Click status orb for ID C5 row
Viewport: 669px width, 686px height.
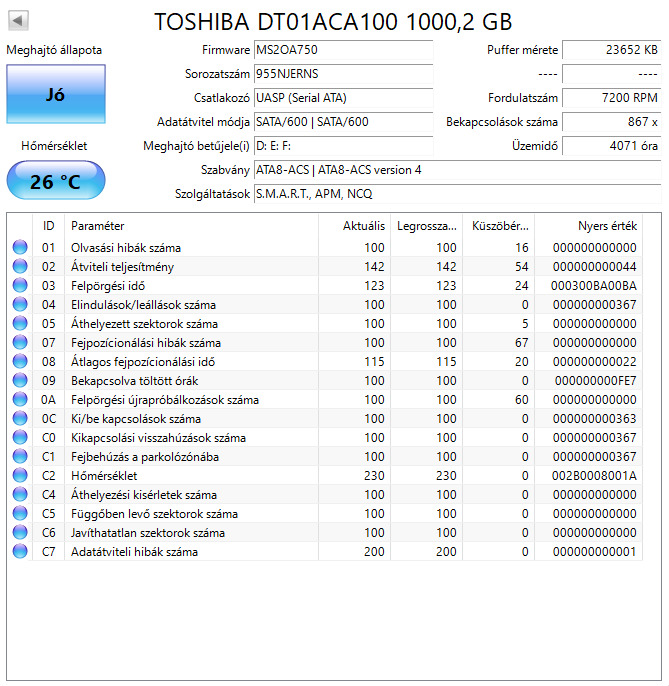point(20,513)
